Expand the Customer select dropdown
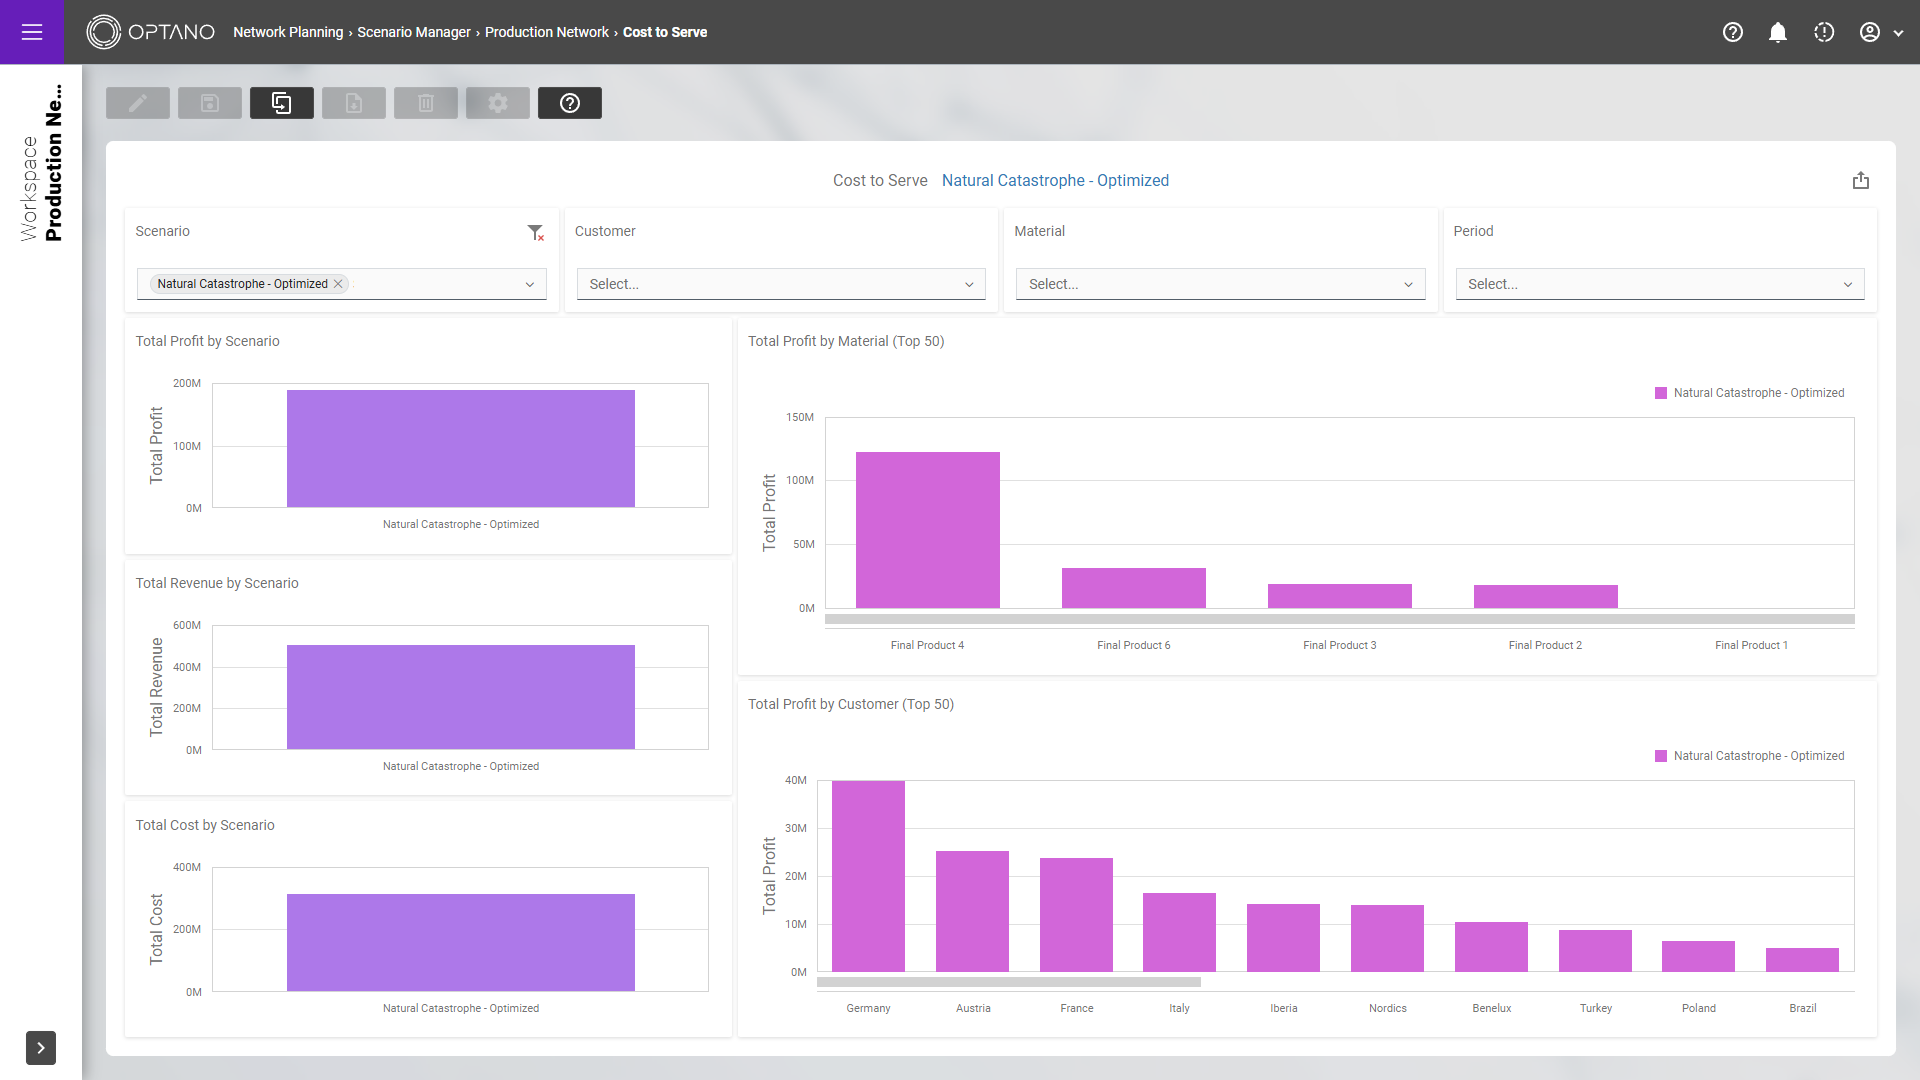 pos(780,284)
